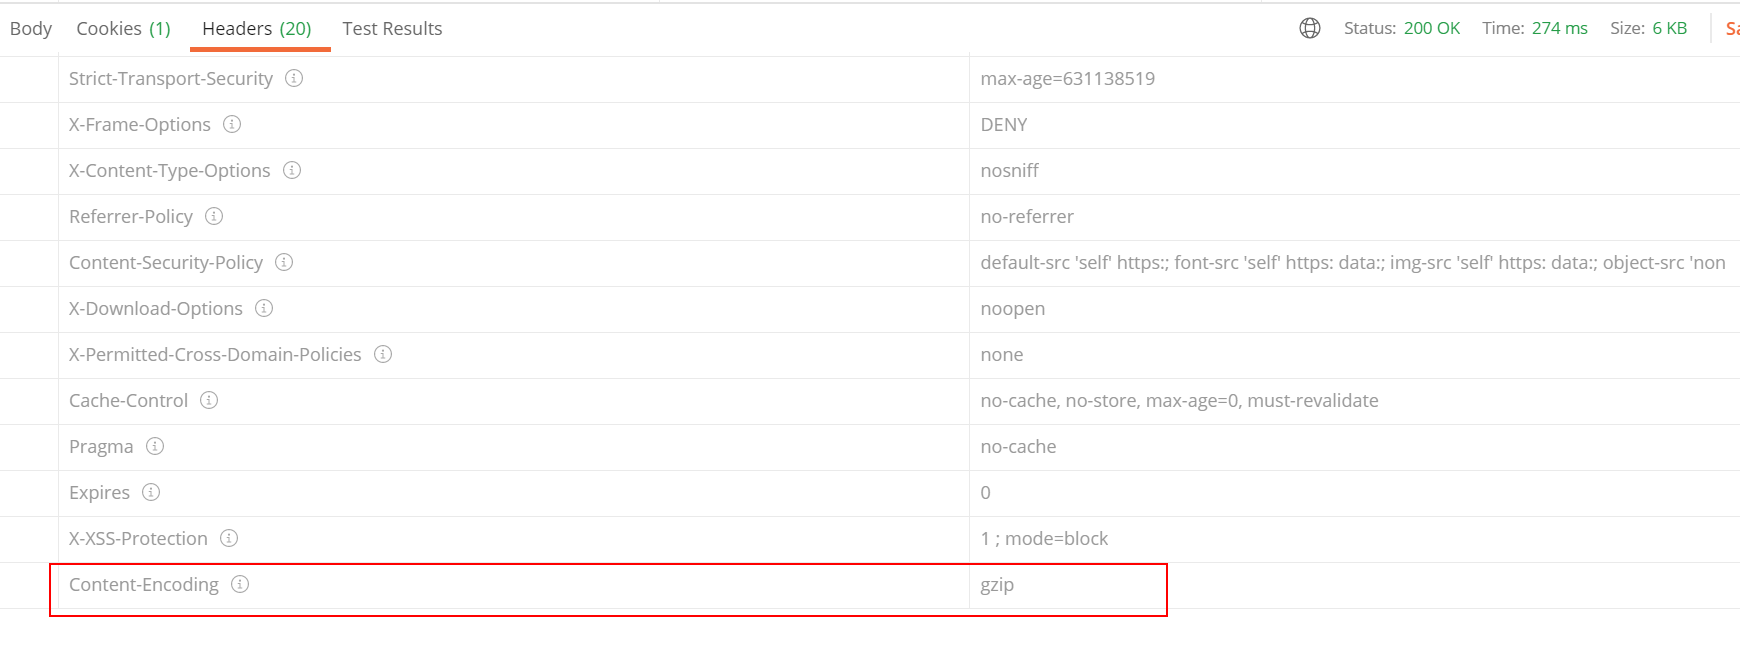Open info for X-Content-Type-Options header
1740x658 pixels.
pyautogui.click(x=291, y=170)
